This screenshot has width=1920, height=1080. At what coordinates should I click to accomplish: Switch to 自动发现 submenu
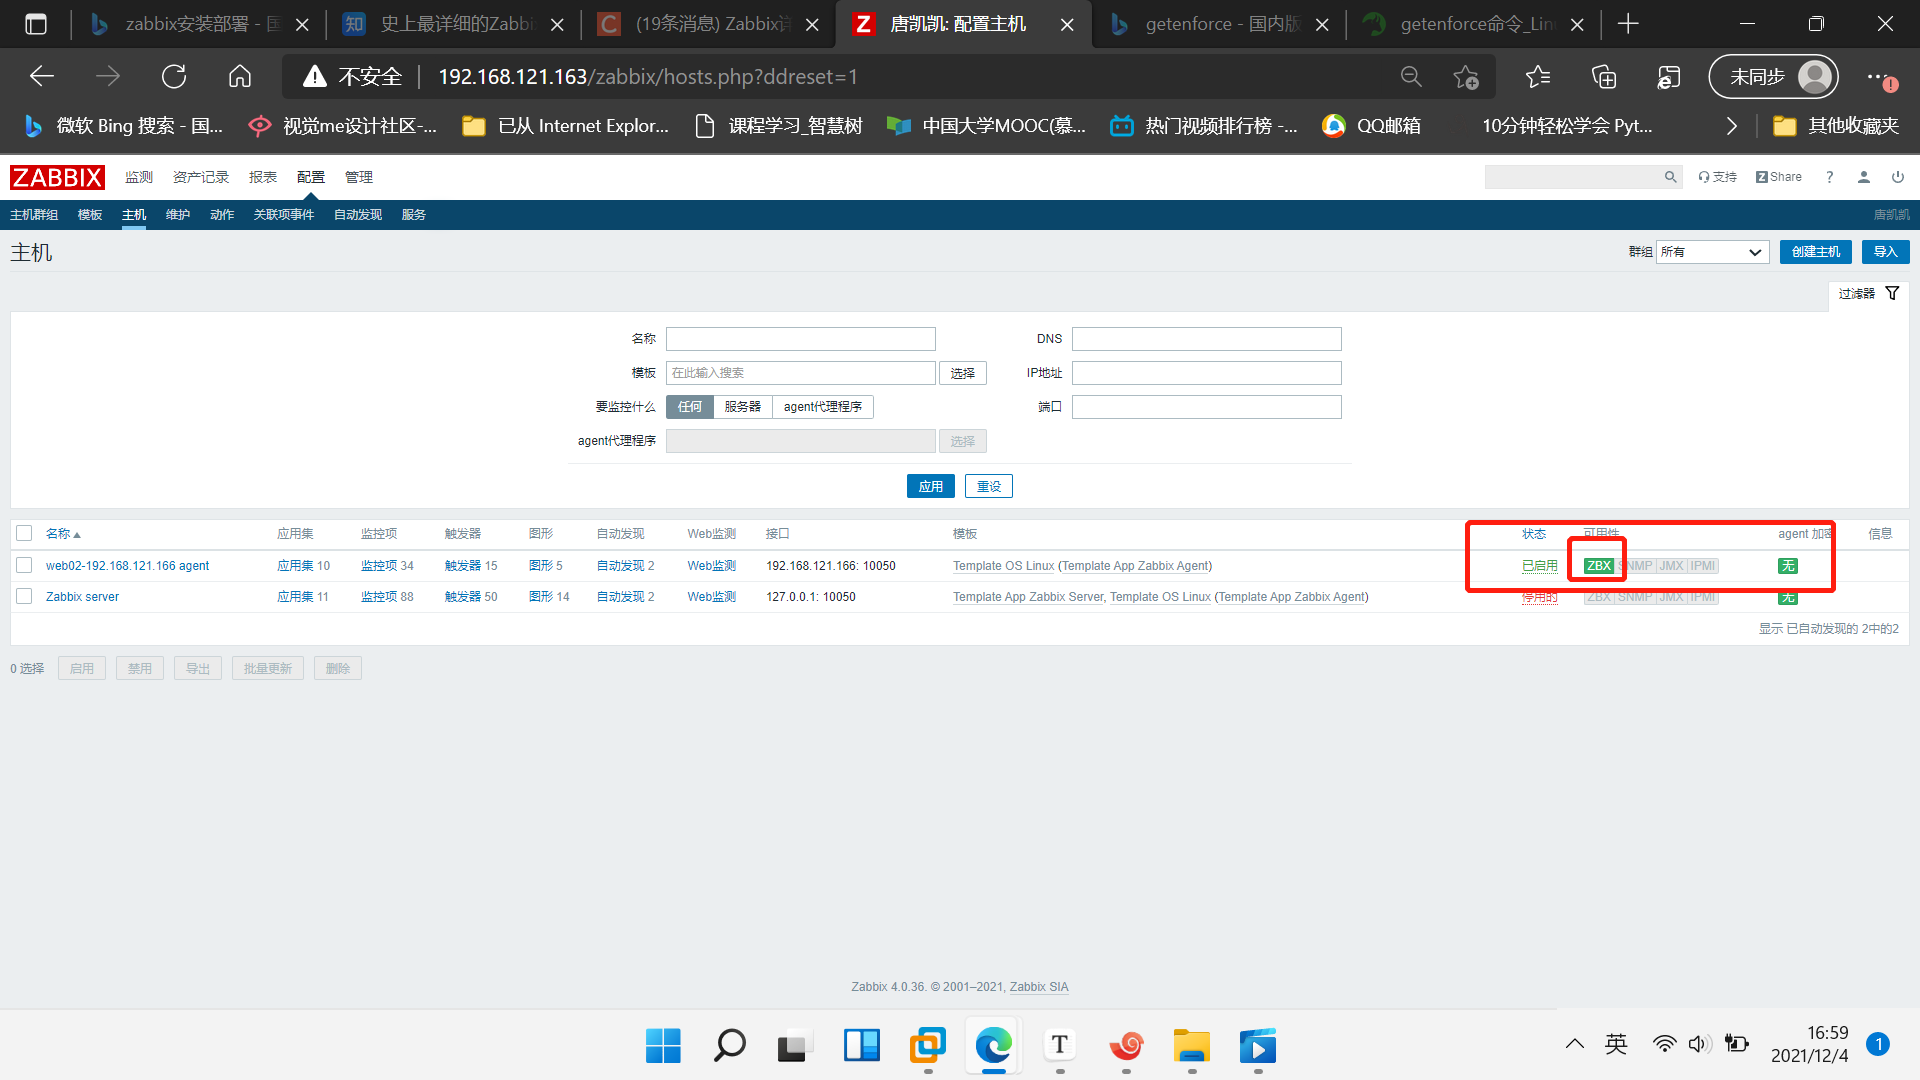358,215
